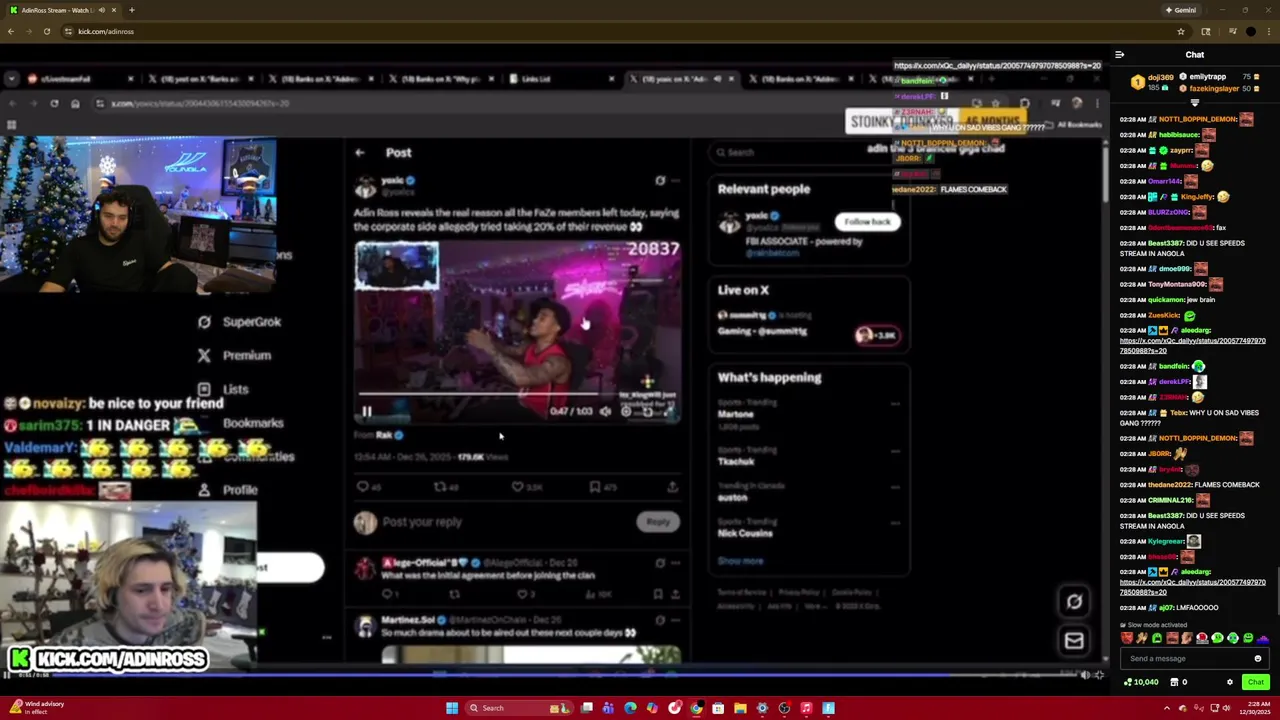Mute the tweet video sound

pyautogui.click(x=605, y=411)
